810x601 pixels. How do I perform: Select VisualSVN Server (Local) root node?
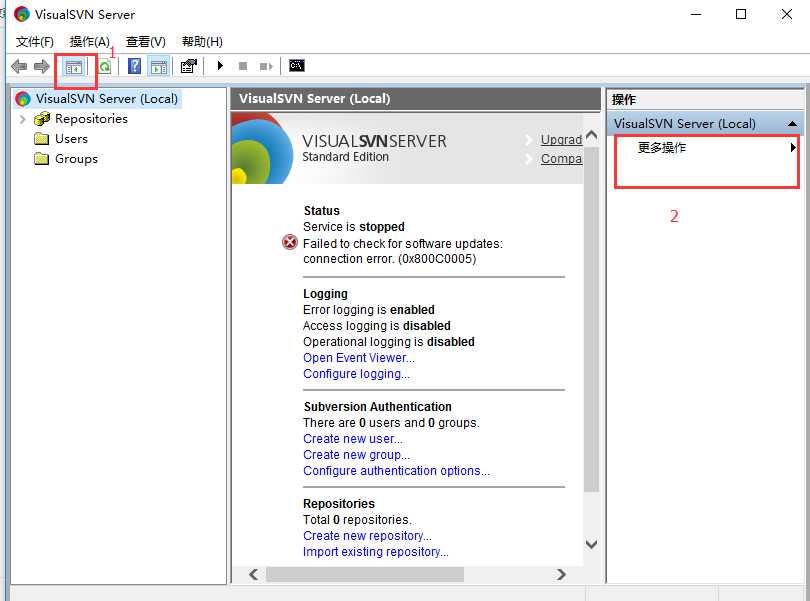point(106,98)
